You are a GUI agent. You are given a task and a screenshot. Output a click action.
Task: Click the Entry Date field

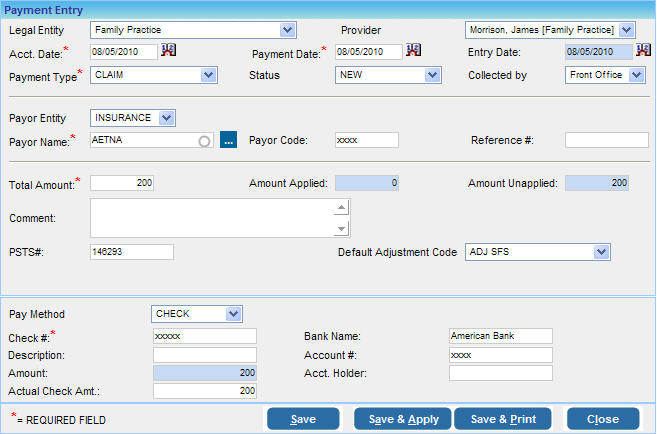(x=599, y=52)
